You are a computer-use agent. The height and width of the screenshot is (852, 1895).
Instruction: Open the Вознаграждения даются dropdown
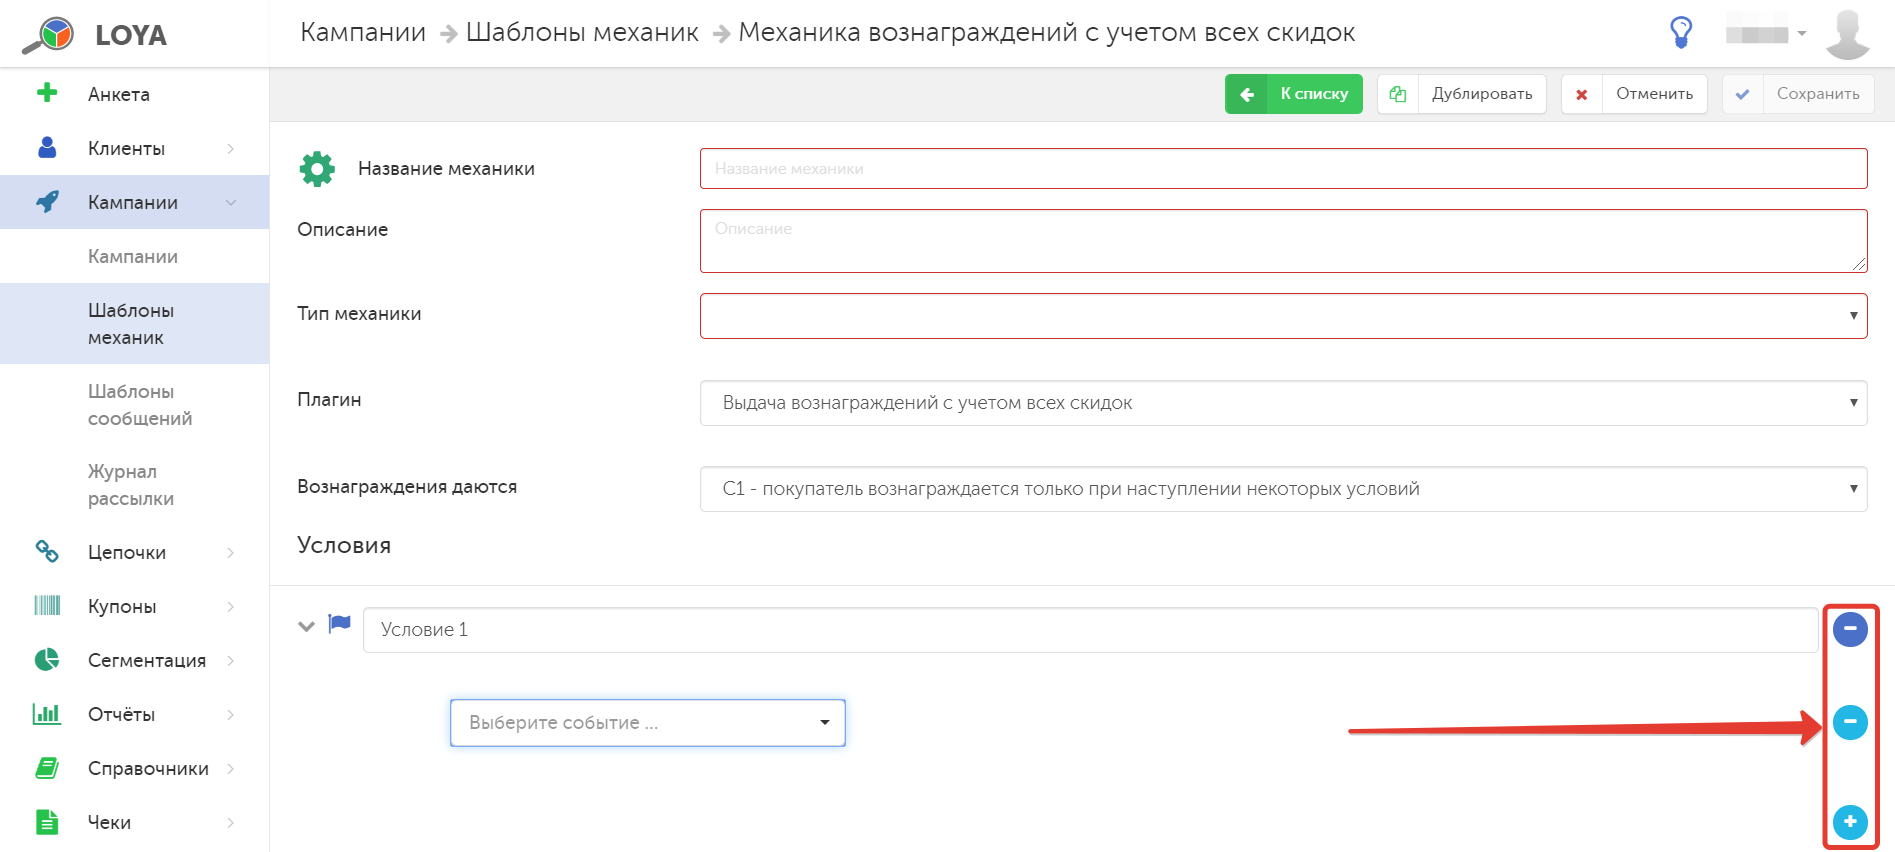point(1283,489)
